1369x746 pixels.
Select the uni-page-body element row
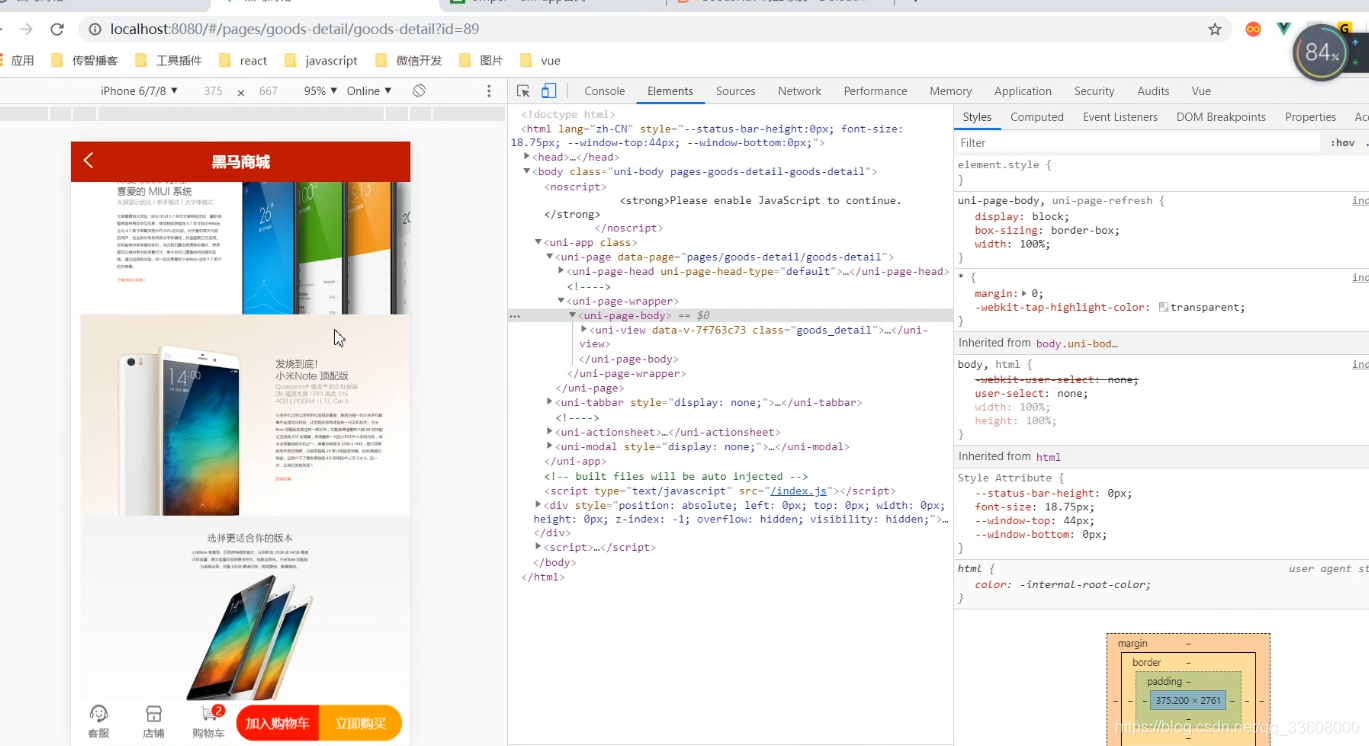tap(730, 315)
